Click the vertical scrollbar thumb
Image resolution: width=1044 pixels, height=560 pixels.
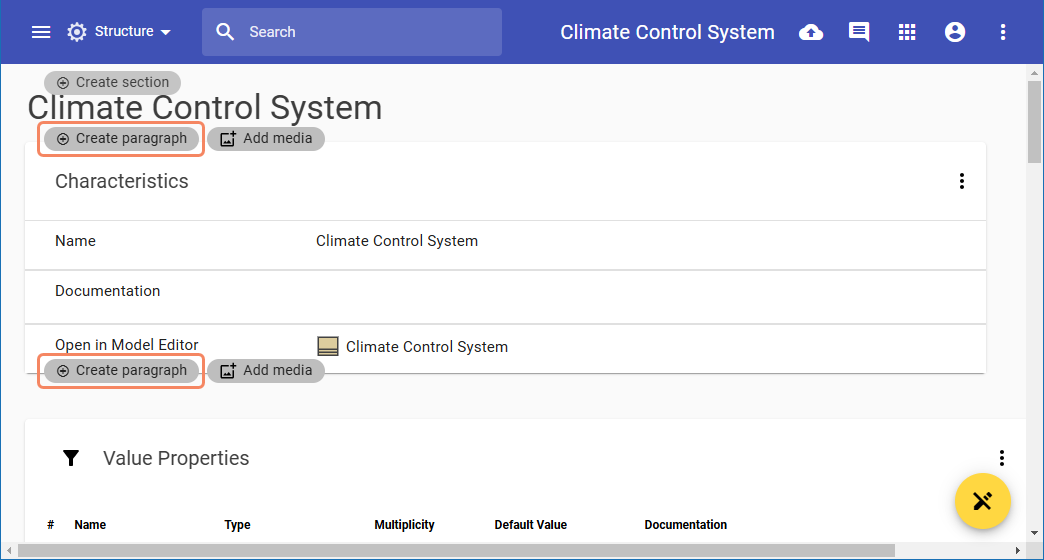point(1035,120)
